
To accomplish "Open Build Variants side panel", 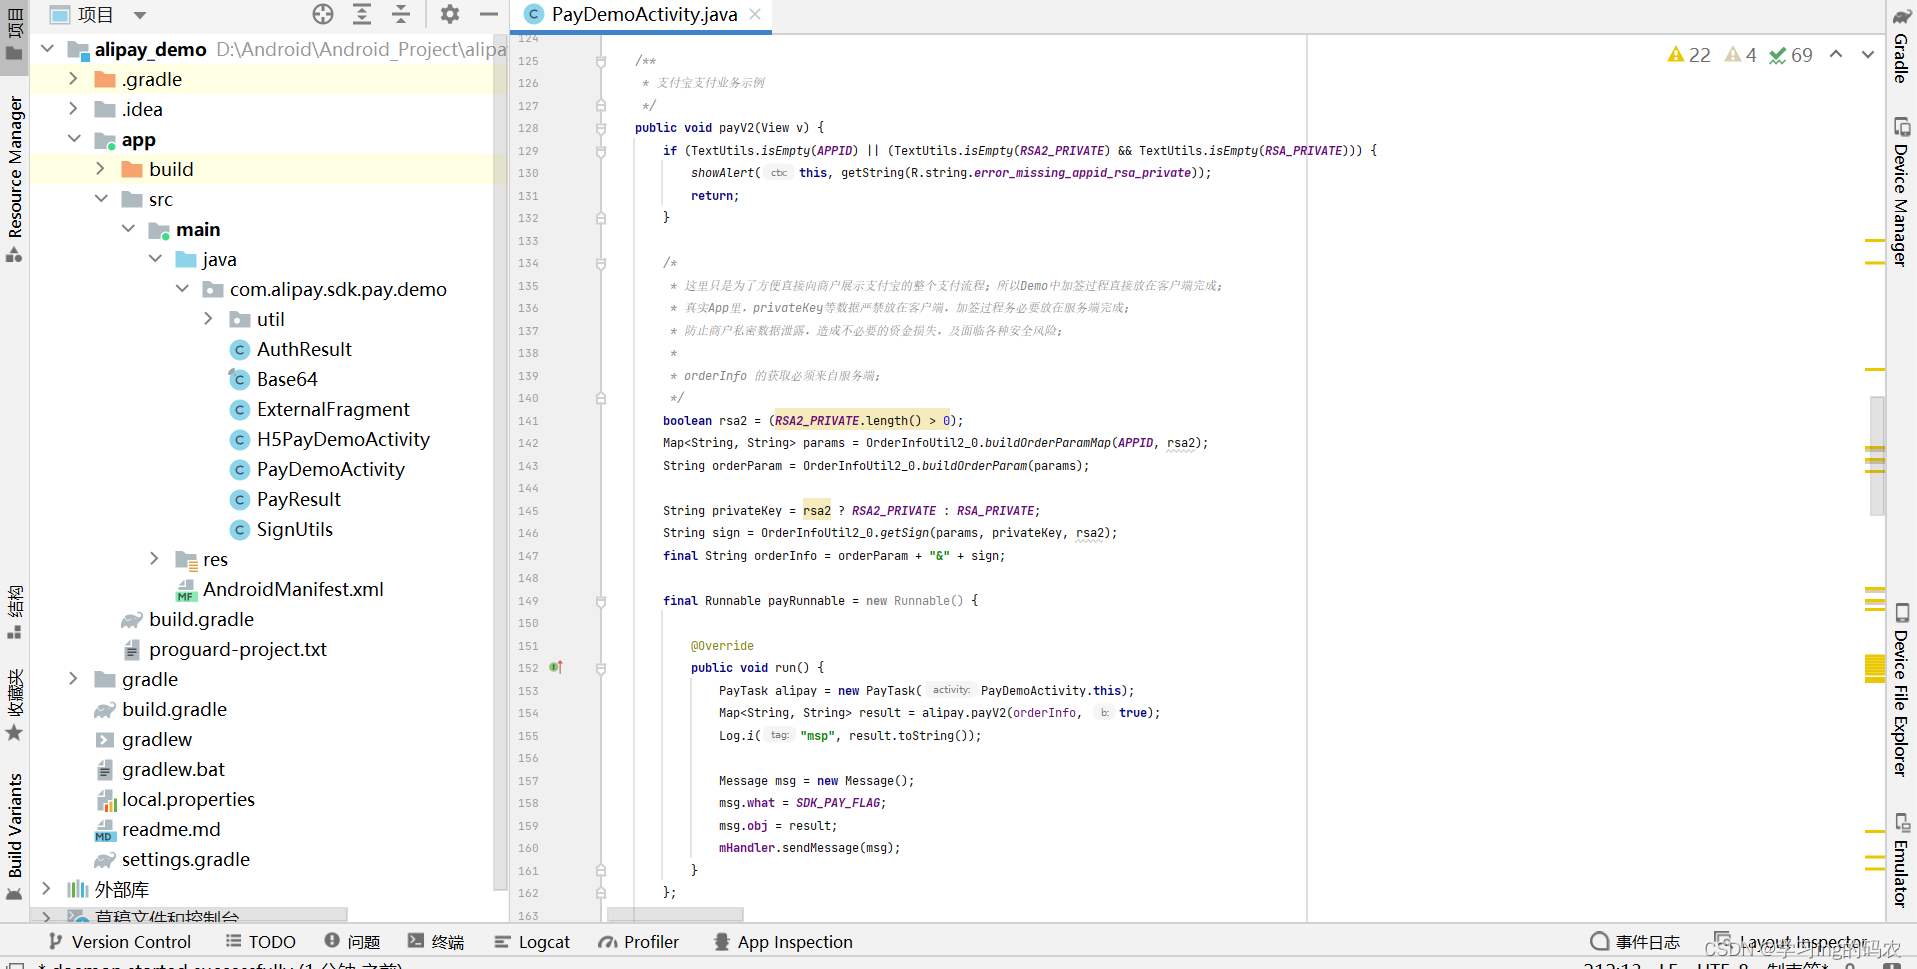I will tap(15, 837).
